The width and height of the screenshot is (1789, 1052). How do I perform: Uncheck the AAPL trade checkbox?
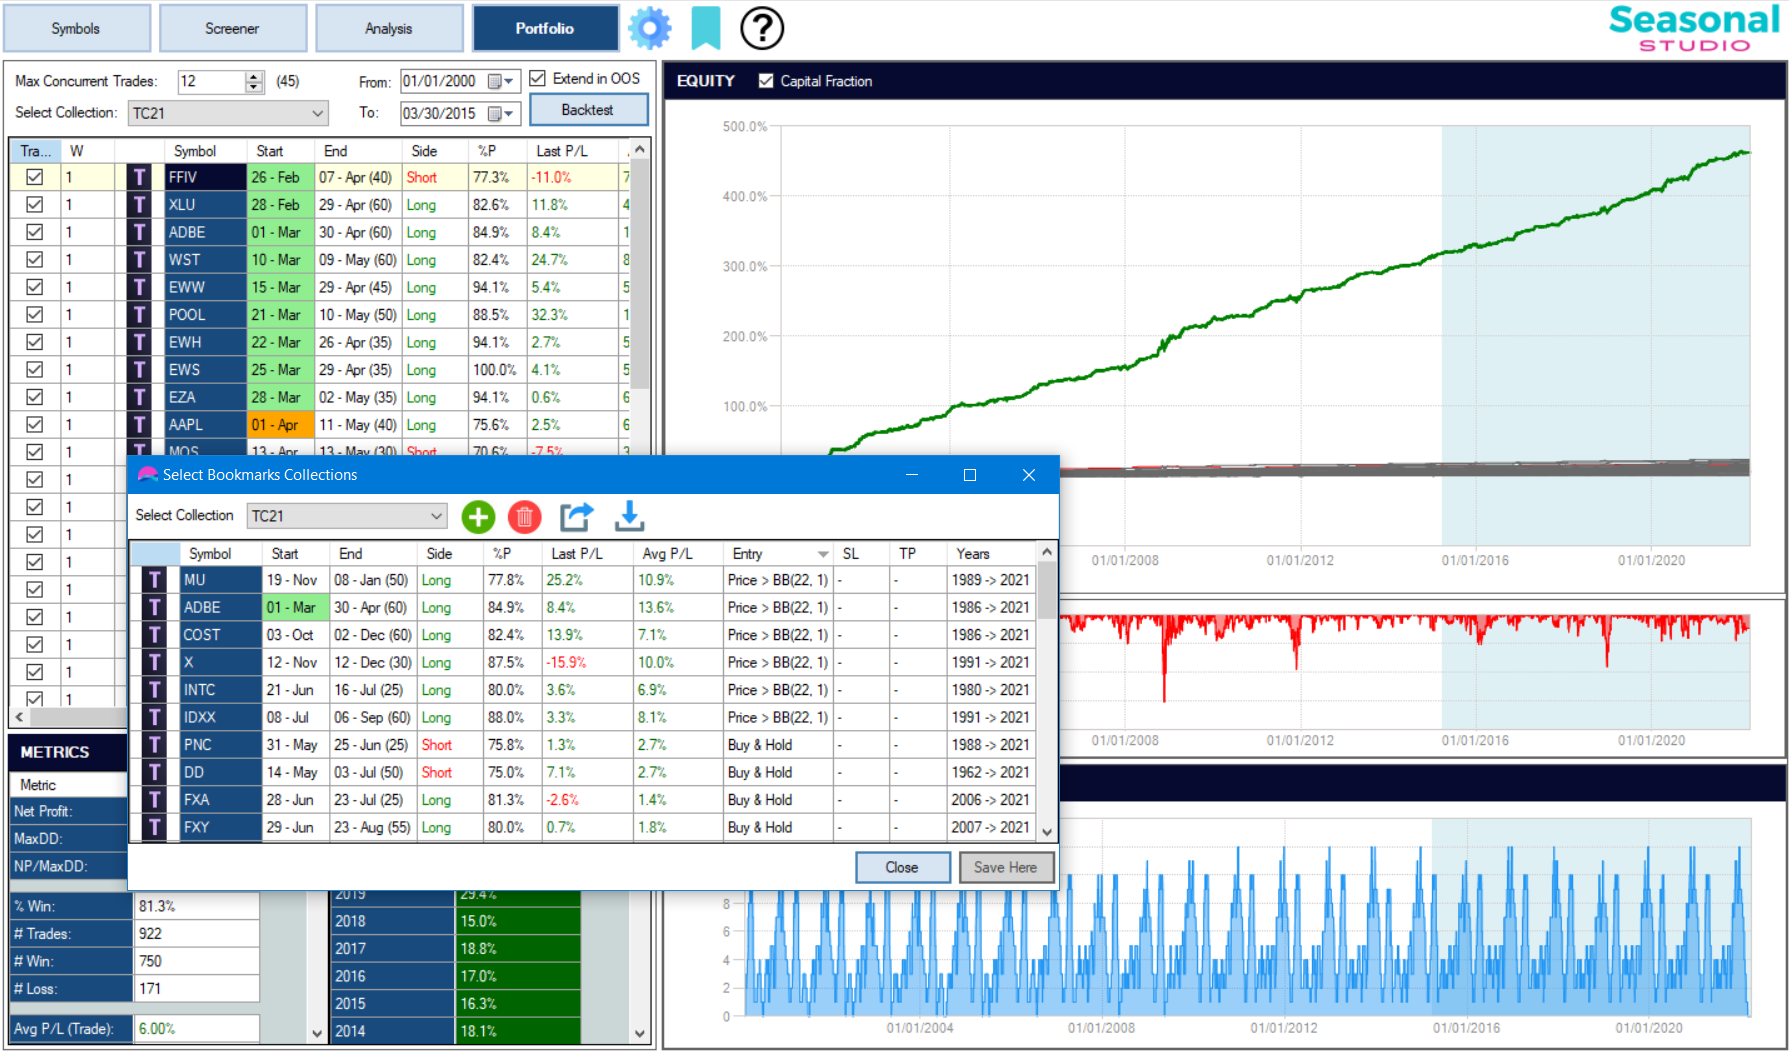point(35,424)
